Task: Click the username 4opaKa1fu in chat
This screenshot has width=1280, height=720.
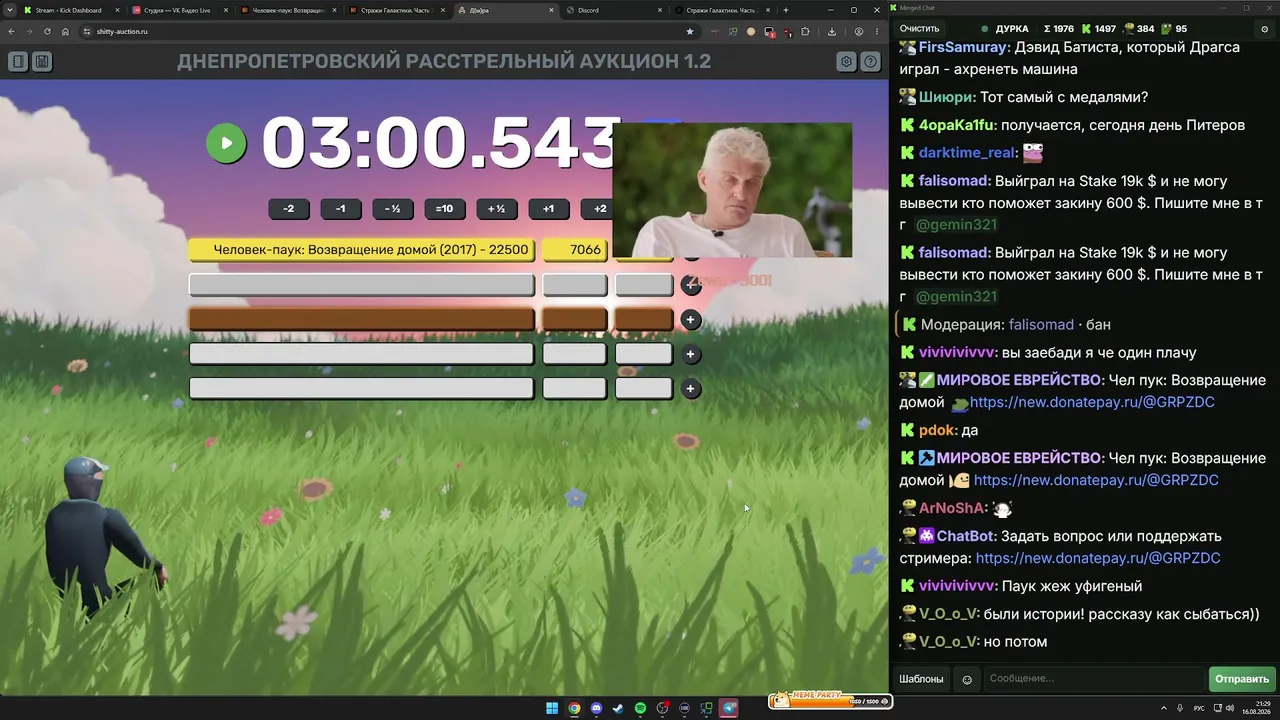Action: click(957, 125)
